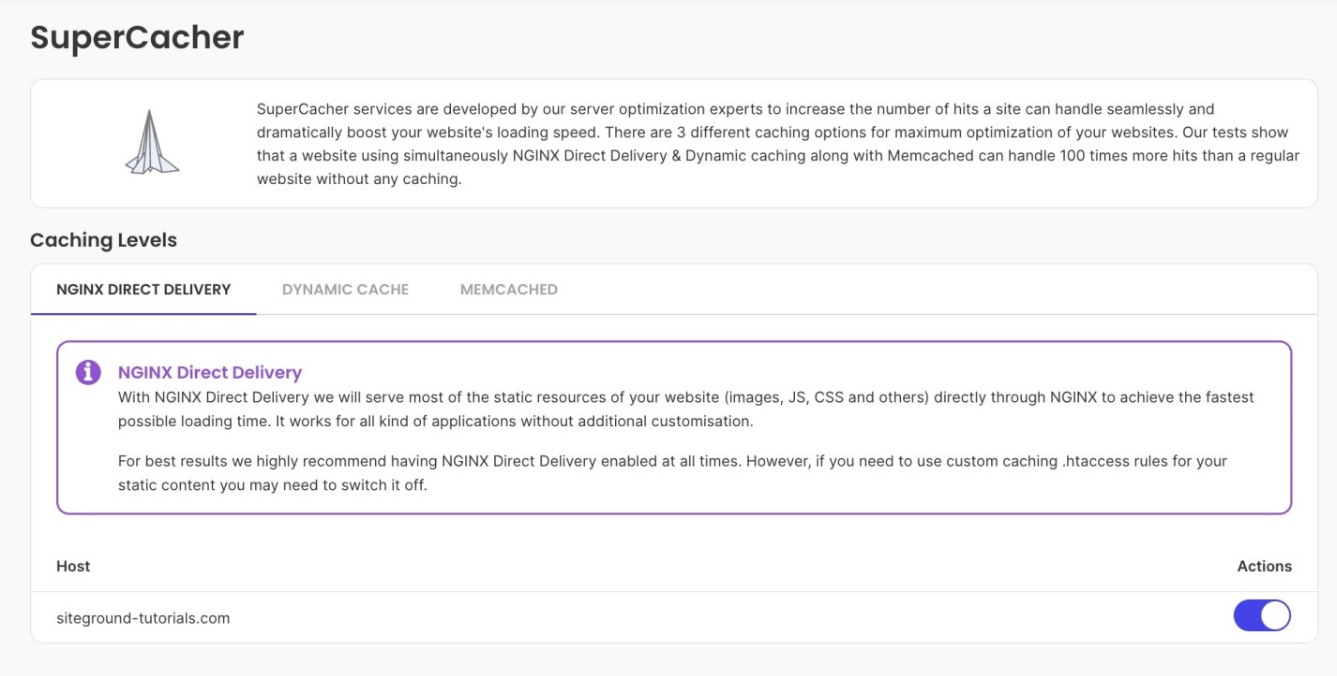Viewport: 1337px width, 676px height.
Task: Select the NGINX DIRECT DELIVERY tab
Action: [143, 289]
